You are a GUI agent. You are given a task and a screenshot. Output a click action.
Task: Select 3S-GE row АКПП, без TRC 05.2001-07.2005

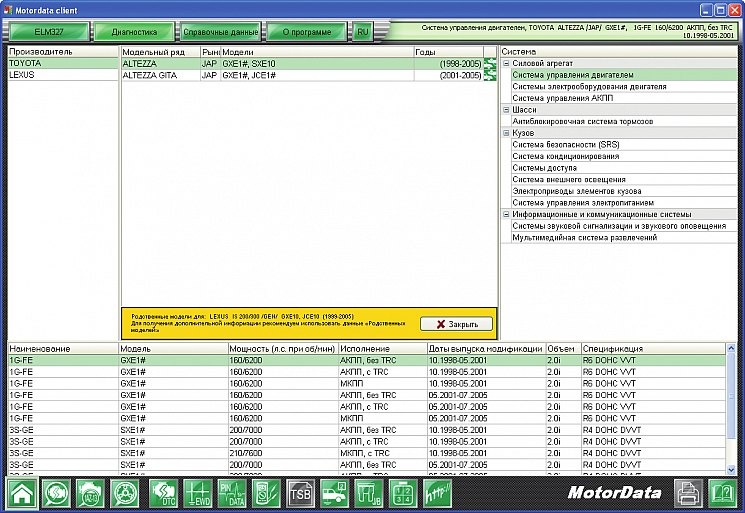(367, 465)
